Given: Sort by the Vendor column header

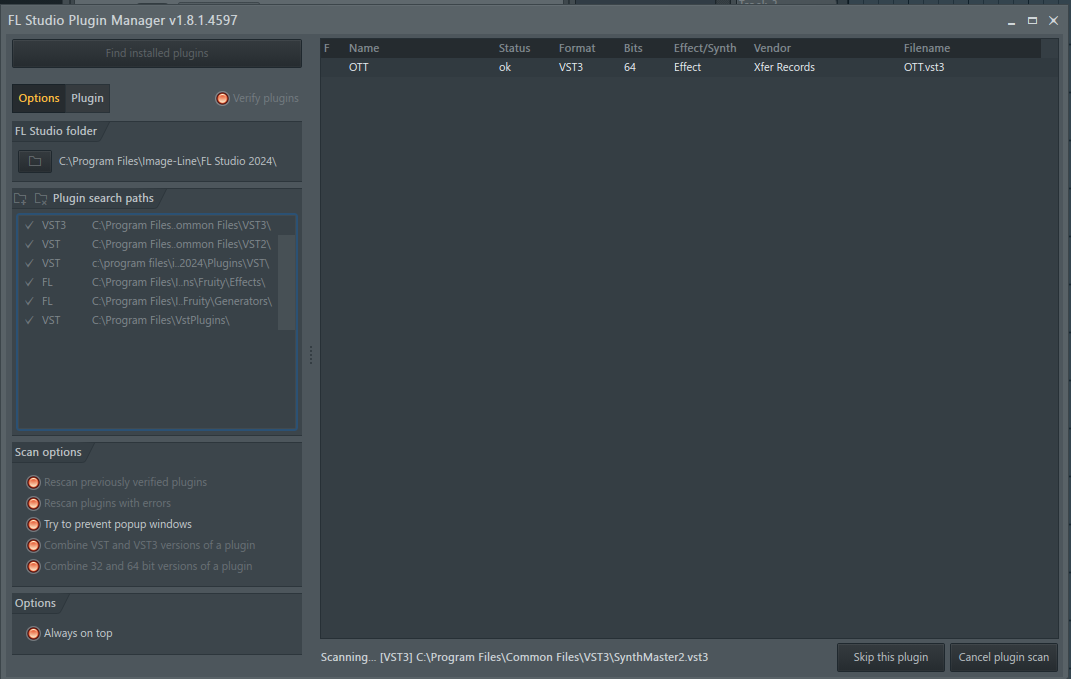Looking at the screenshot, I should click(x=773, y=48).
